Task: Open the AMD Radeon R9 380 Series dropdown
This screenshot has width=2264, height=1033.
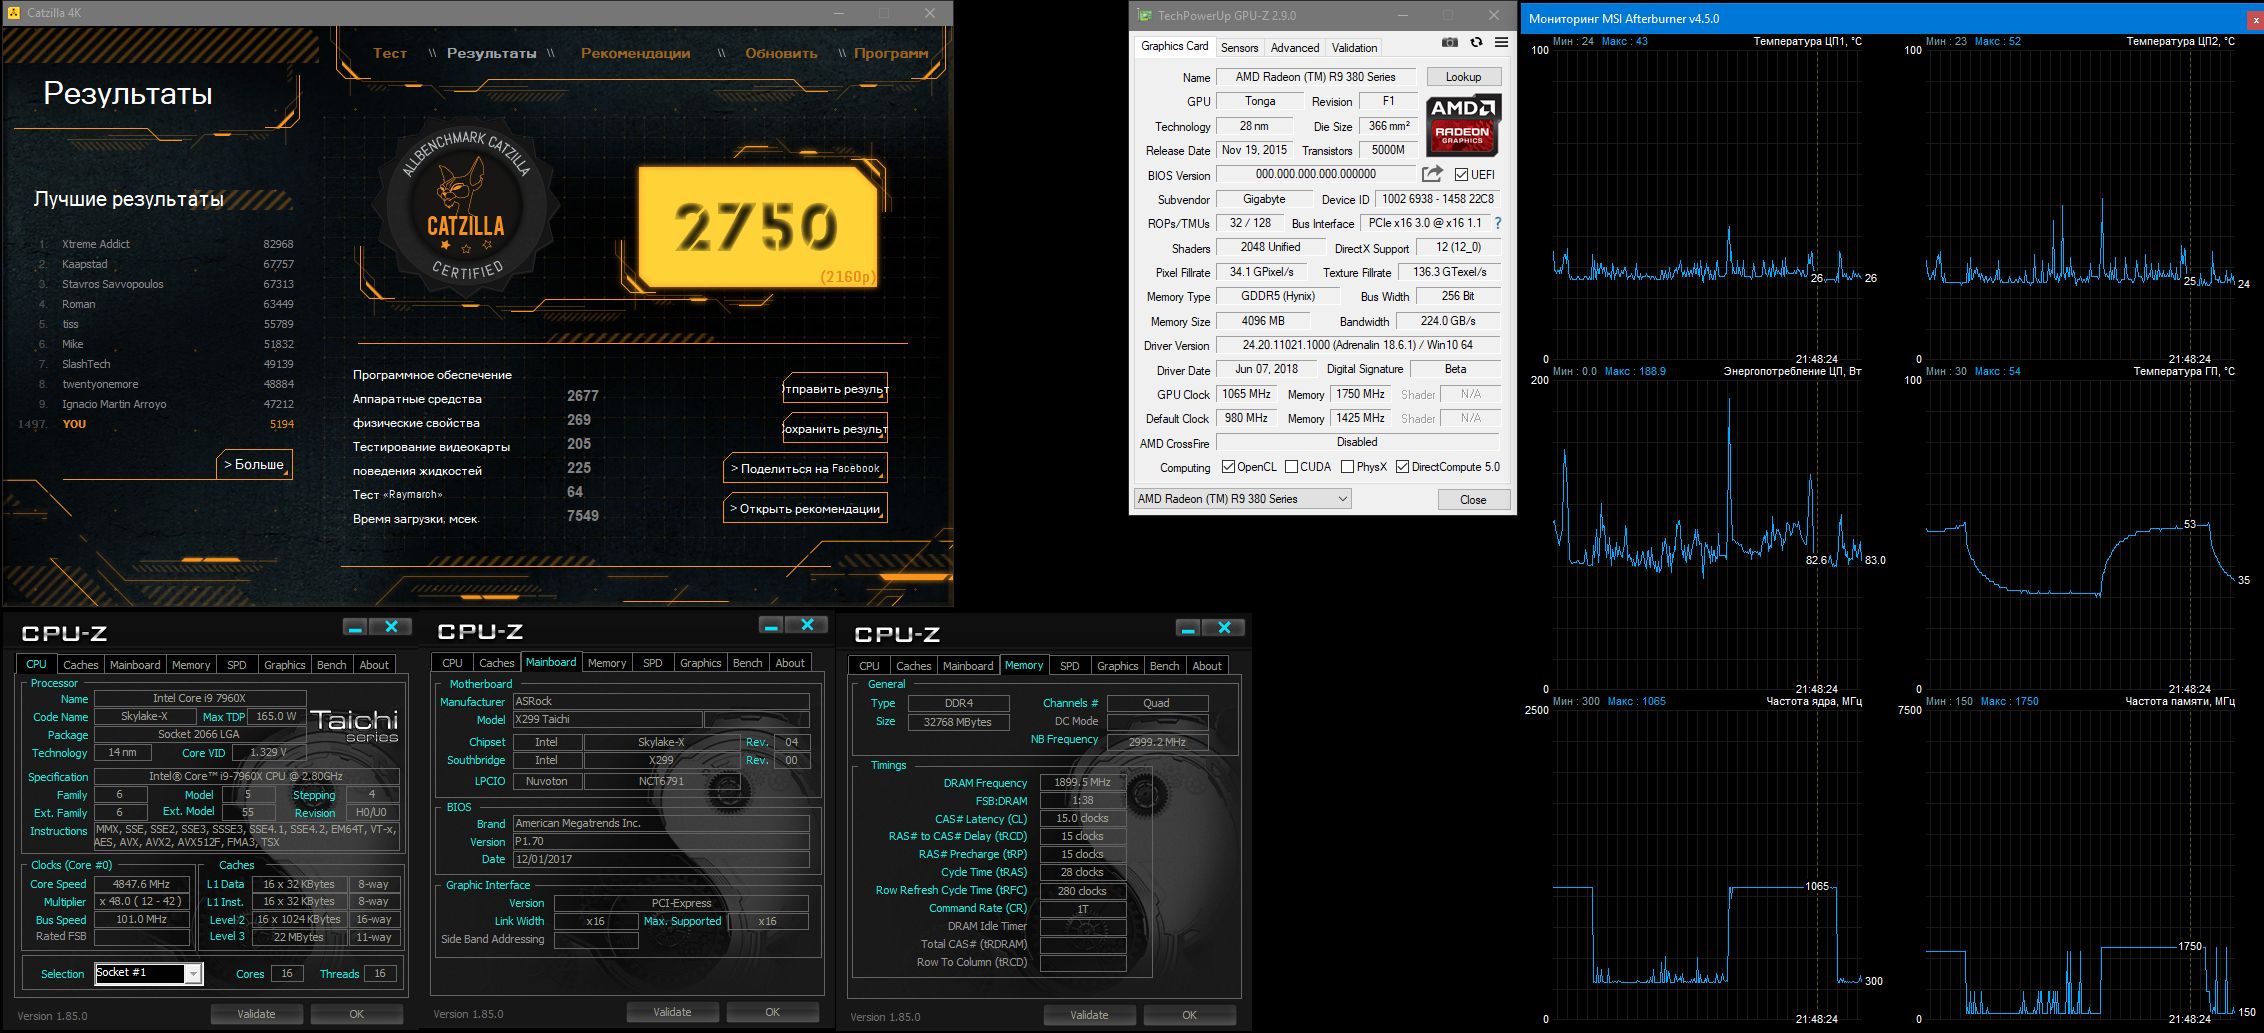Action: coord(1243,499)
